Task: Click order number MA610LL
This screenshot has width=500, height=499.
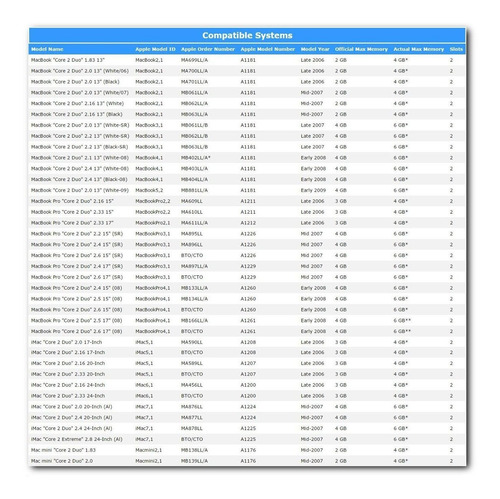Action: [x=192, y=212]
